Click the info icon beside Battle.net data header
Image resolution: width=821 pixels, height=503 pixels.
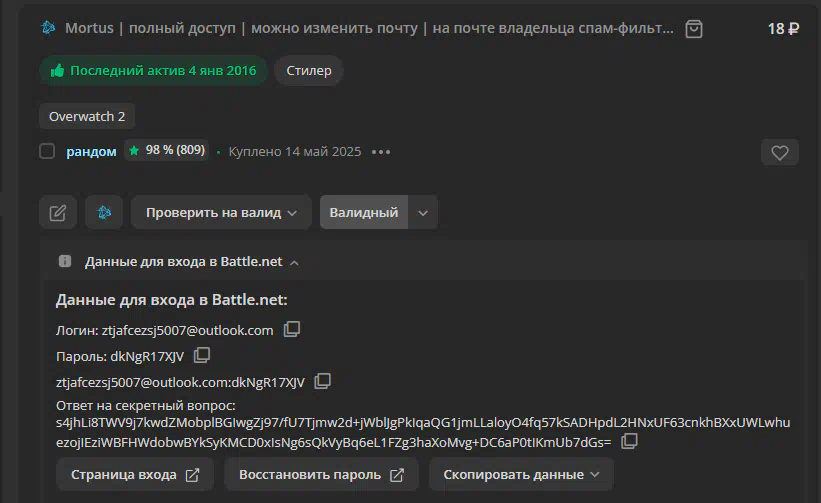65,261
